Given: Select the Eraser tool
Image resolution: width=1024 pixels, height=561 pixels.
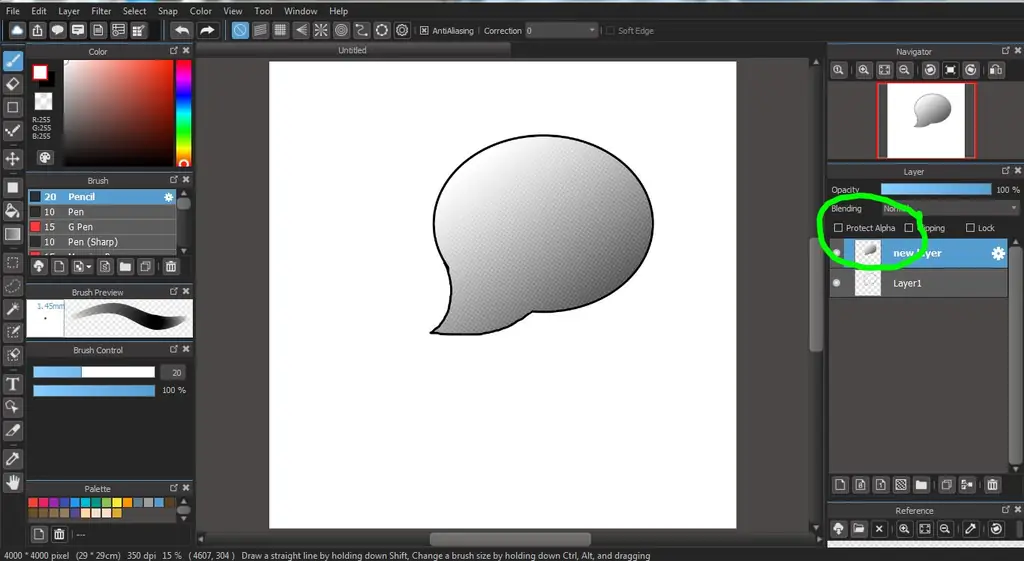Looking at the screenshot, I should [x=12, y=84].
